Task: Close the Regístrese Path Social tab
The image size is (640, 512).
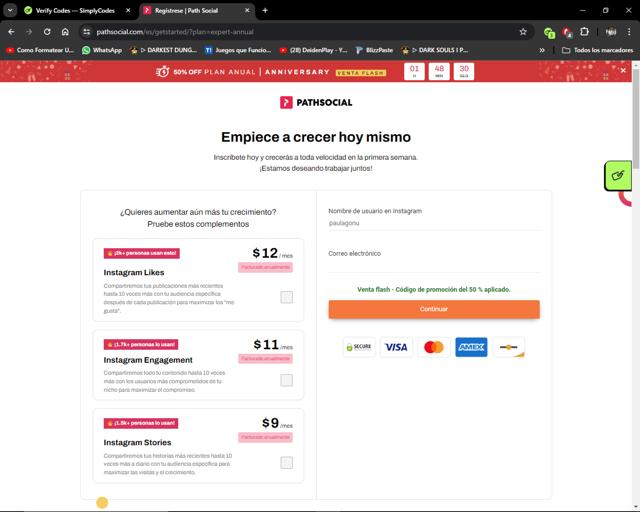Action: pos(247,11)
